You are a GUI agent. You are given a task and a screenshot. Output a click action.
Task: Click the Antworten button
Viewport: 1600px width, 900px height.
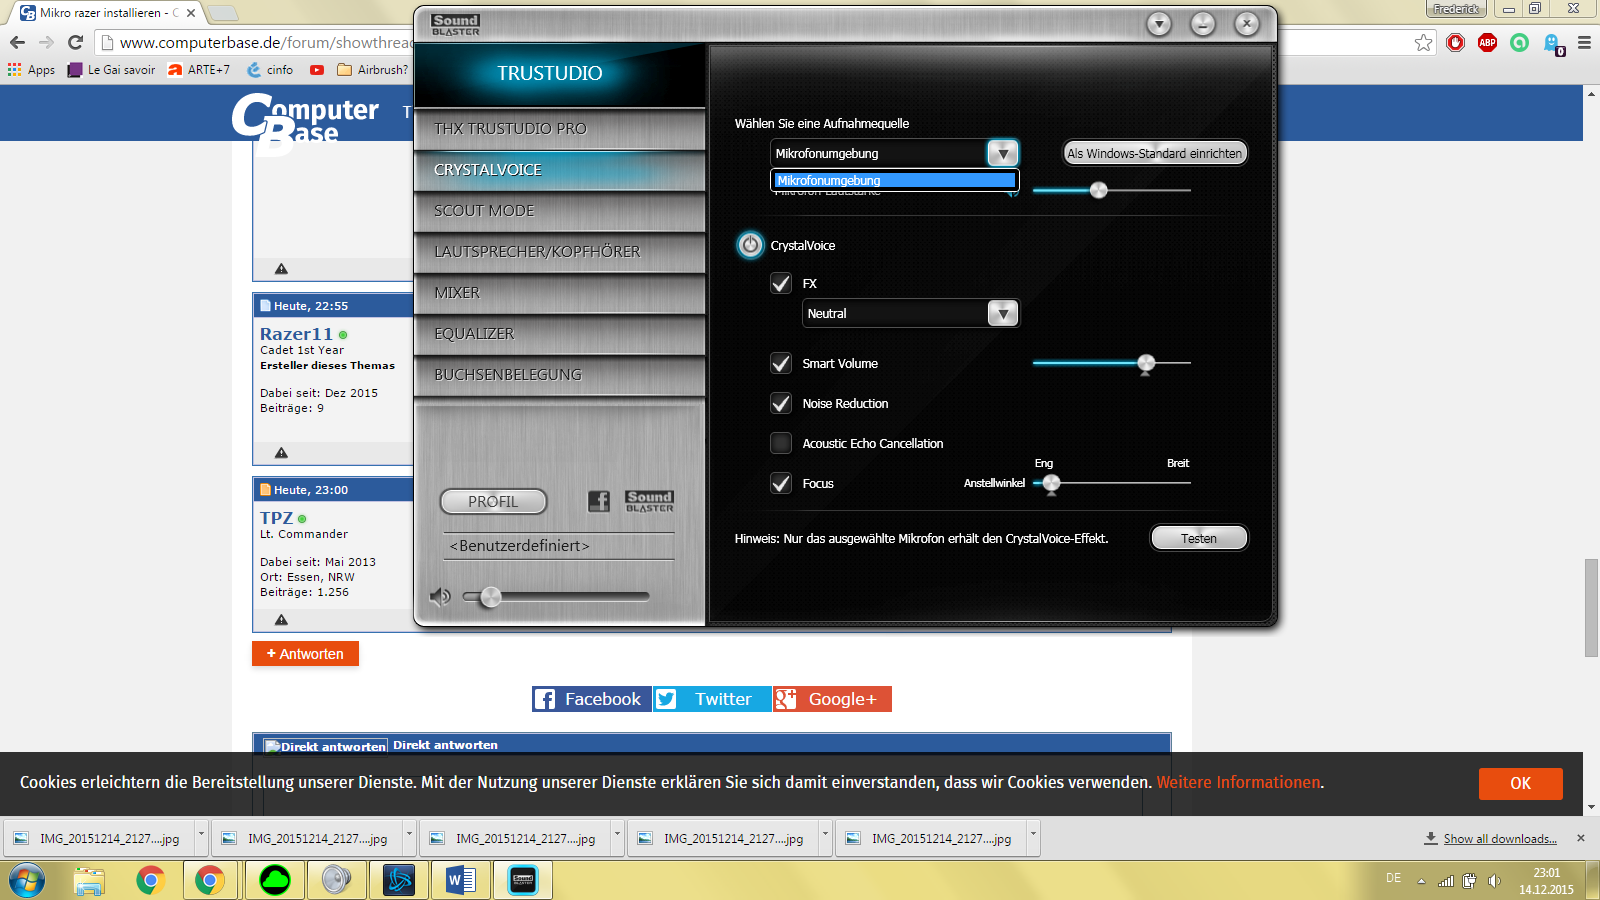click(x=305, y=654)
